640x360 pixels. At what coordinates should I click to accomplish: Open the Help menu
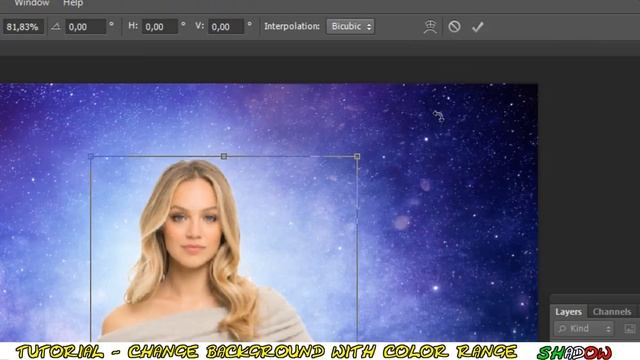[73, 3]
